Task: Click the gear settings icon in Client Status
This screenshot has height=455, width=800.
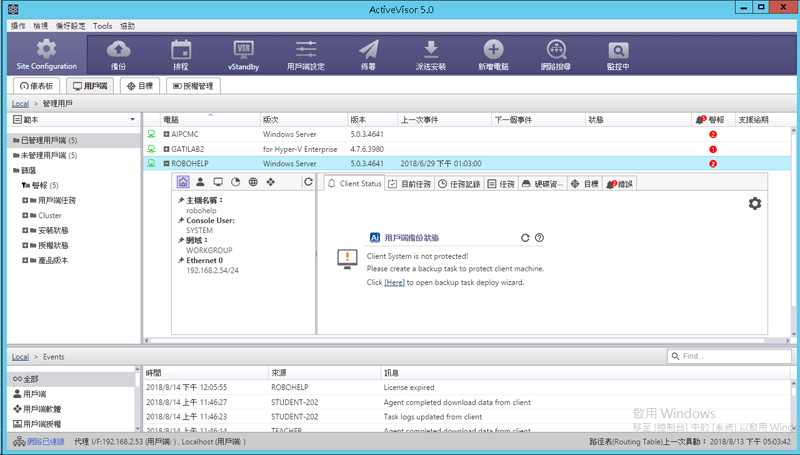Action: pyautogui.click(x=755, y=203)
